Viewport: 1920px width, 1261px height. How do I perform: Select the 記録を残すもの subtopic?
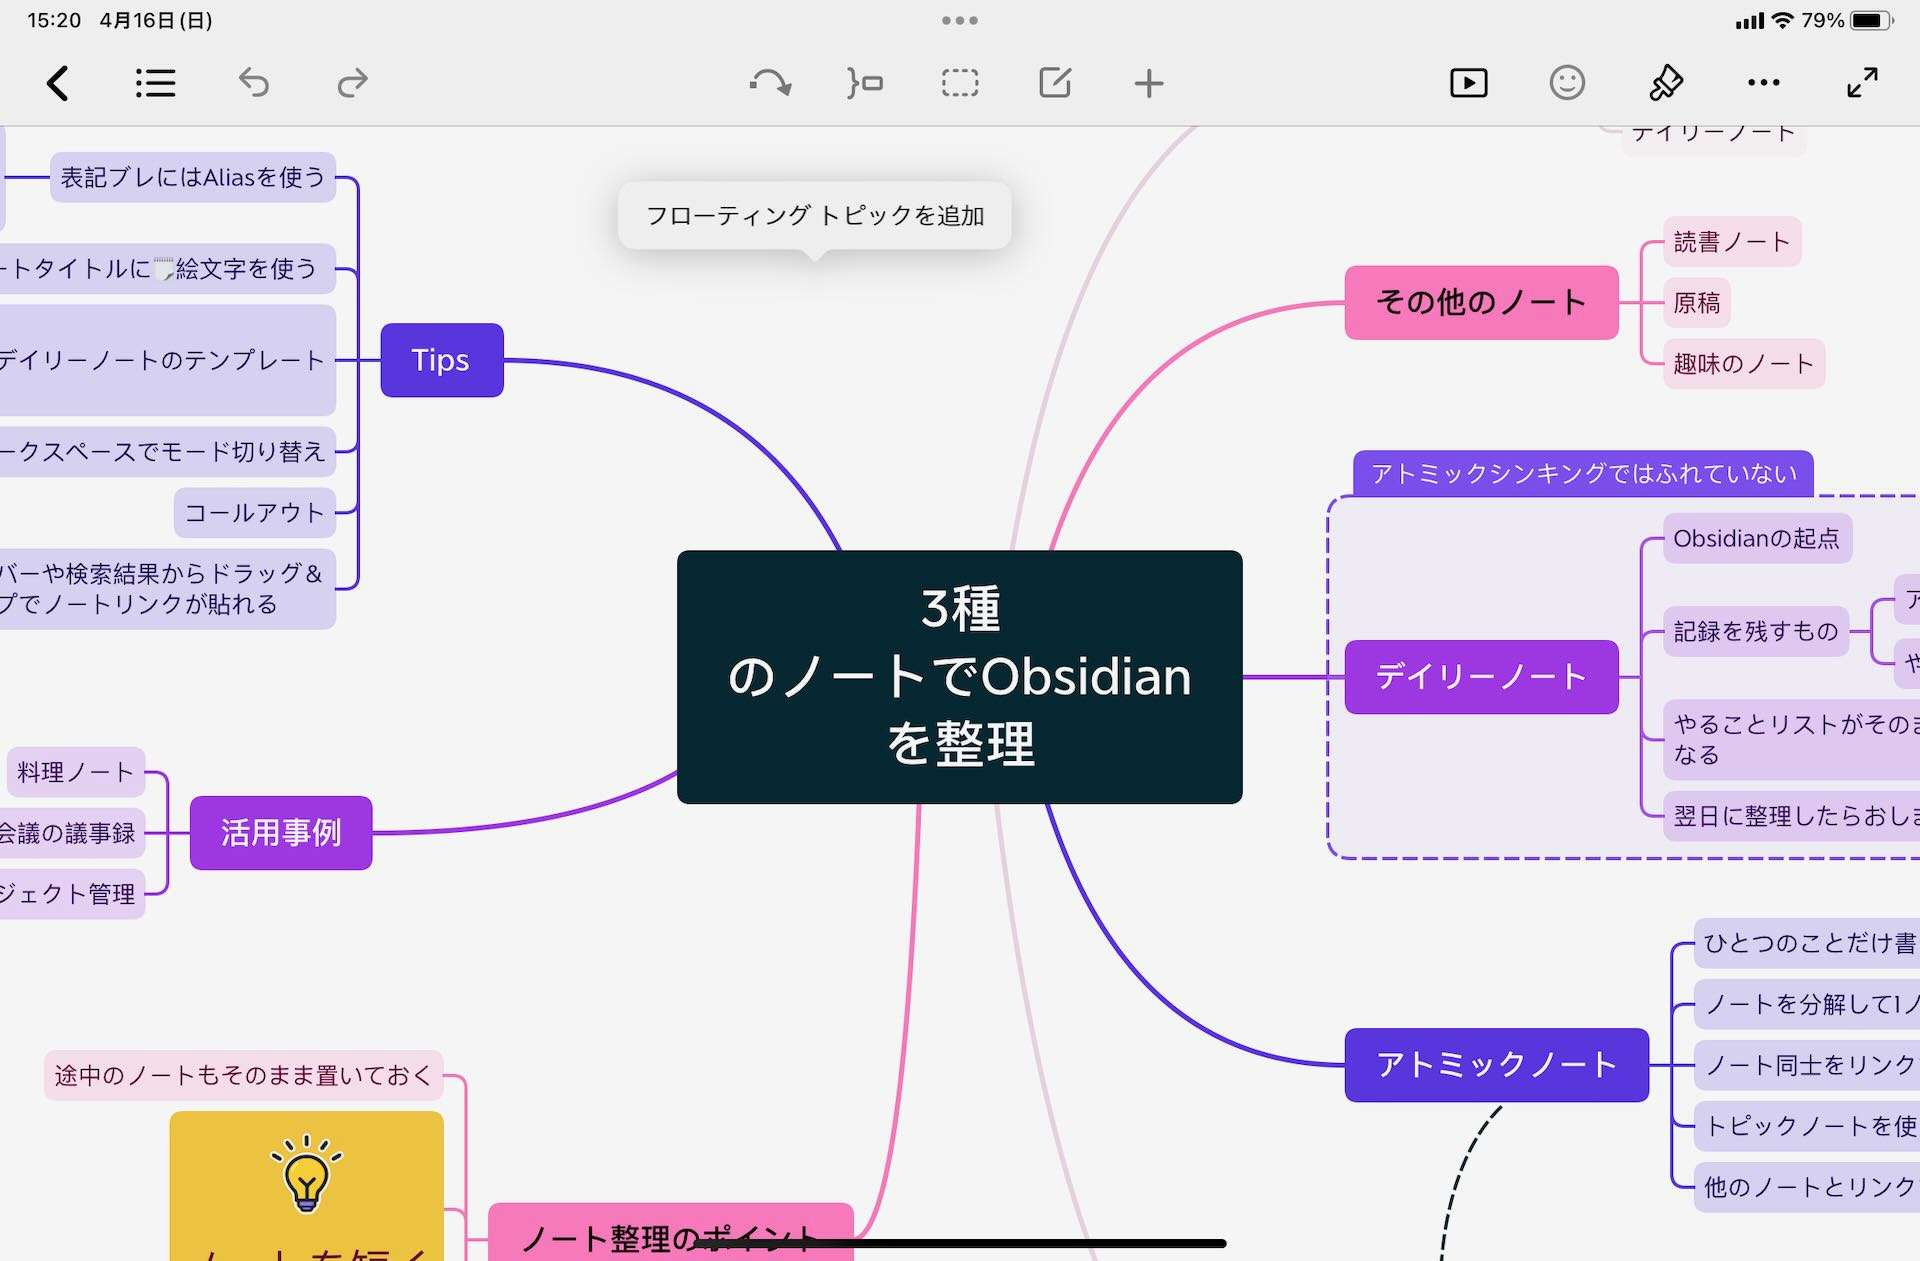coord(1756,631)
